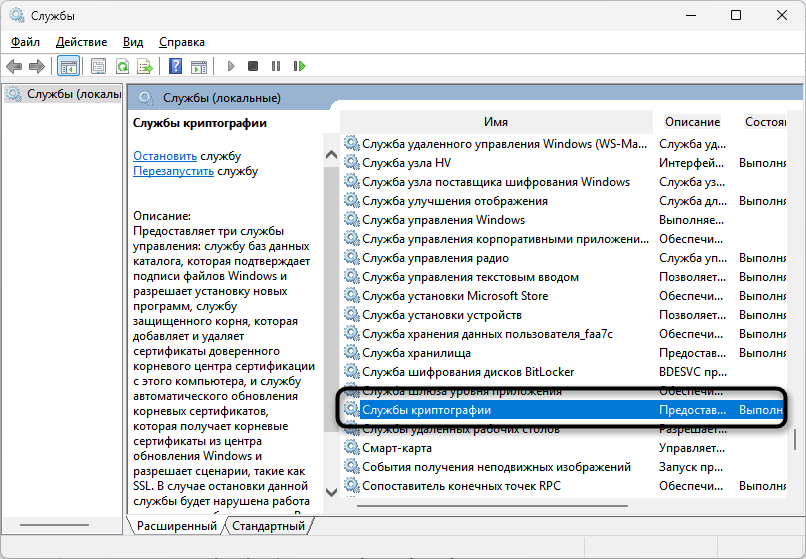
Task: Select Служба узла HV service name
Action: [x=406, y=163]
